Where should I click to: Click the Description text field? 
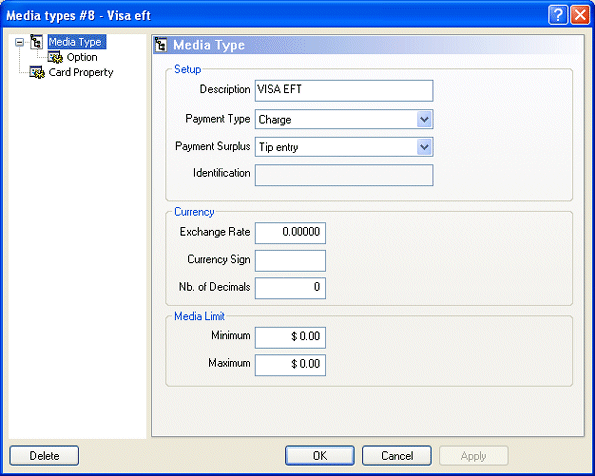(344, 91)
